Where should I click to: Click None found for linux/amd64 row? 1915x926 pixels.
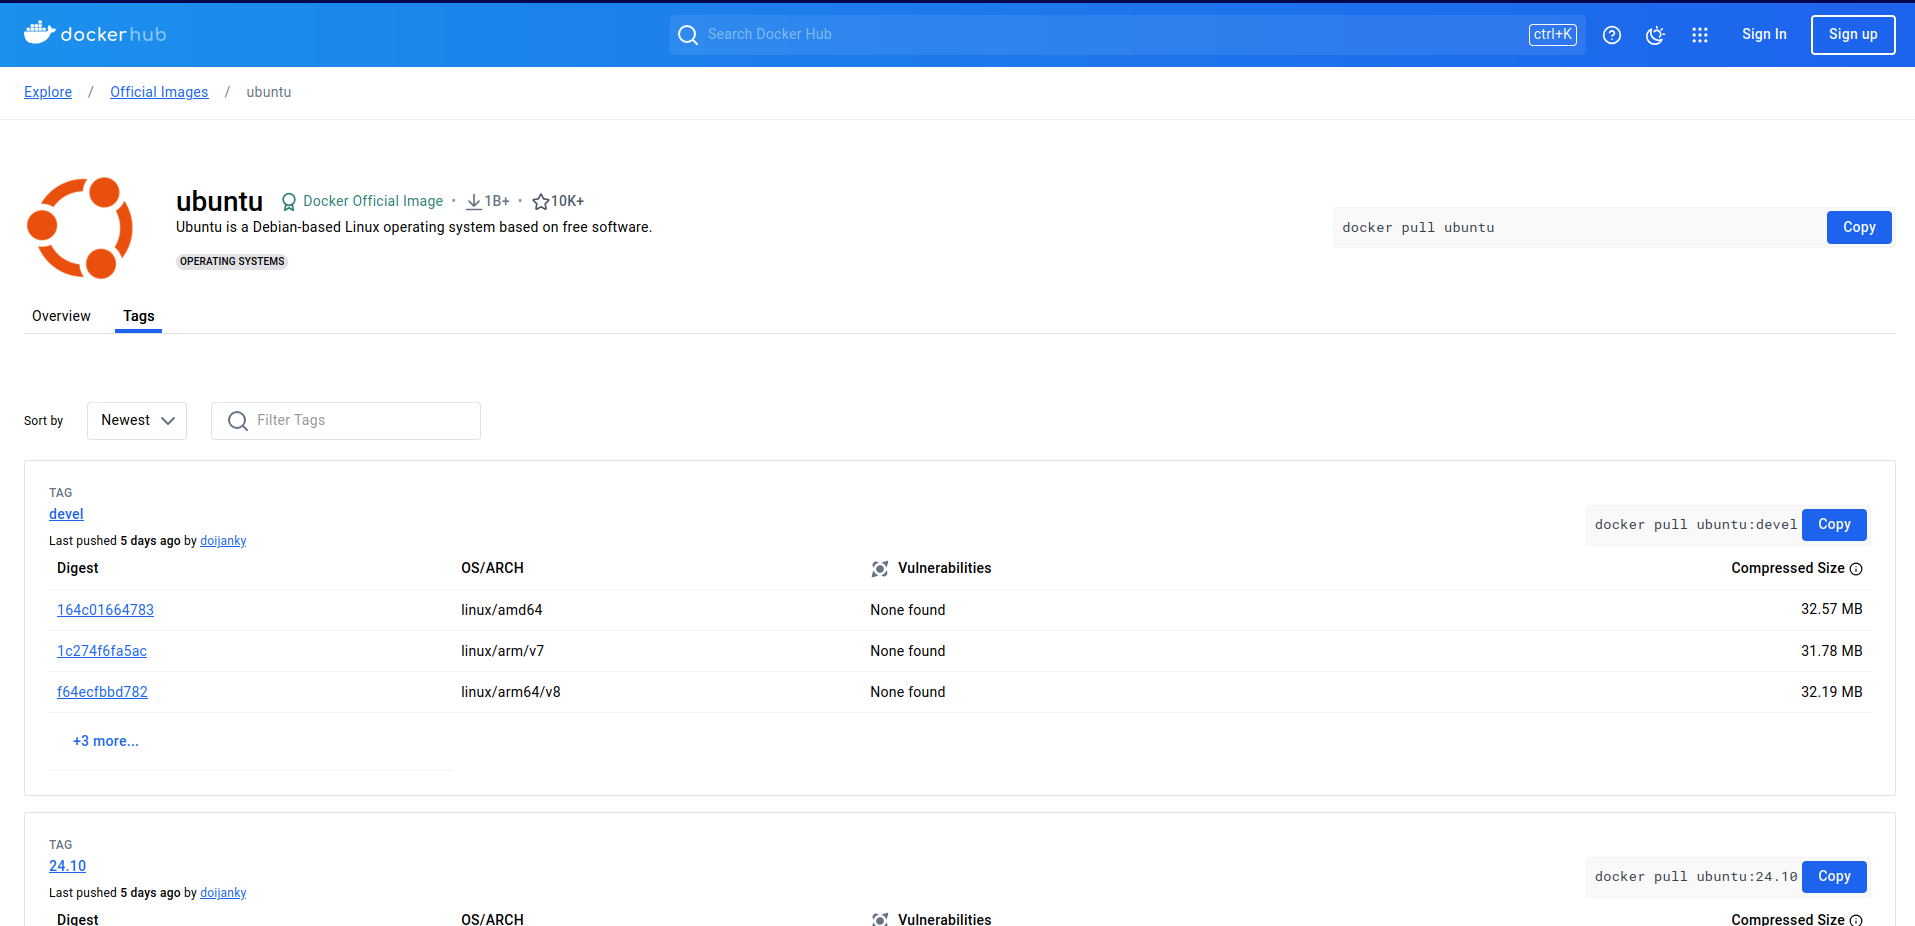pos(907,610)
